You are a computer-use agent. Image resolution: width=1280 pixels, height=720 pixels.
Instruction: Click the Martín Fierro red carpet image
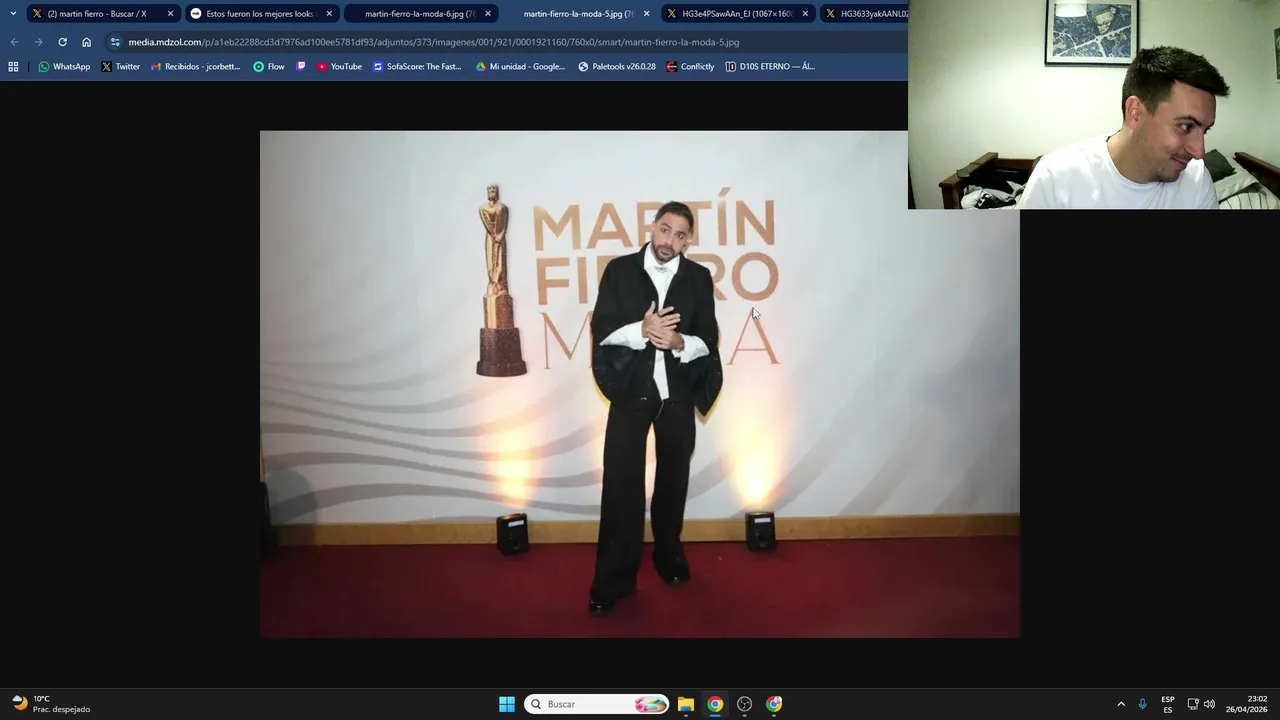640,384
